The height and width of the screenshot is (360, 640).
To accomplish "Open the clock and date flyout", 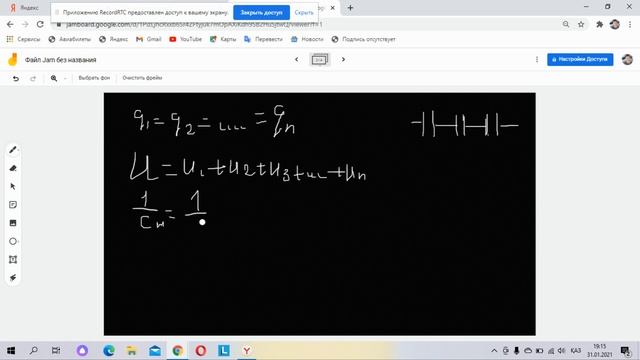I will pyautogui.click(x=600, y=351).
